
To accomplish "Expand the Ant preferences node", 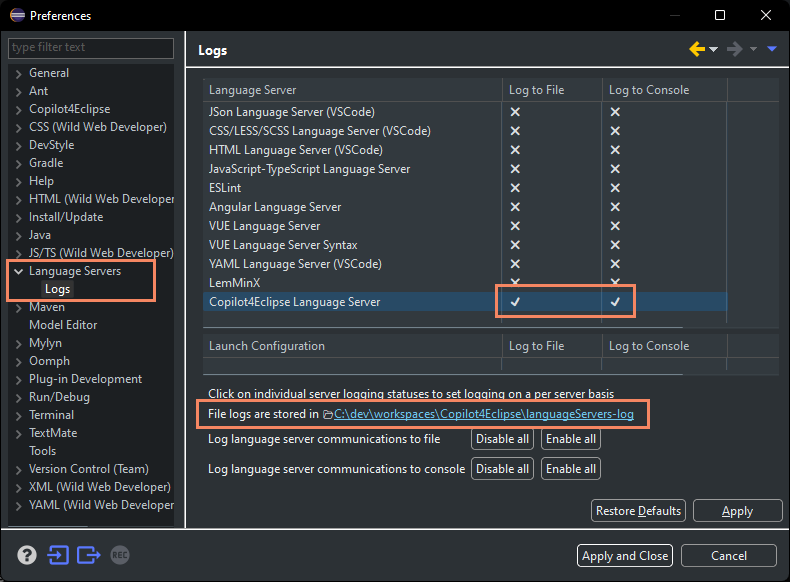I will [x=19, y=92].
